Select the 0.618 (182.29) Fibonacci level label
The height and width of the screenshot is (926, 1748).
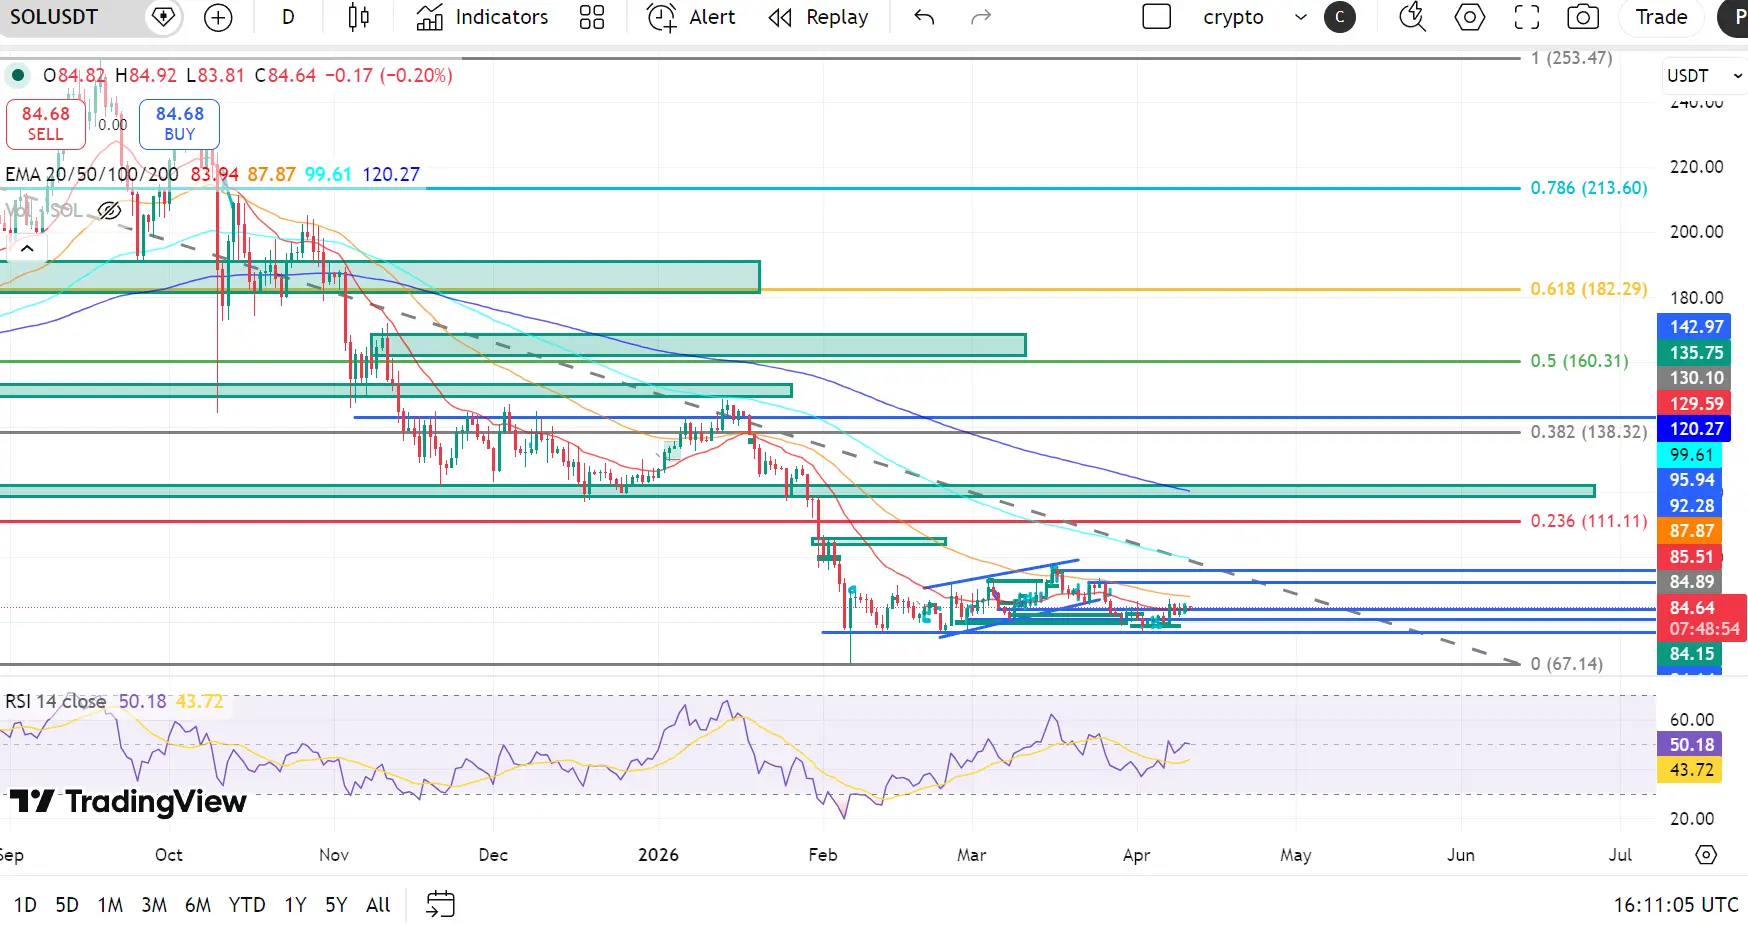[1588, 289]
